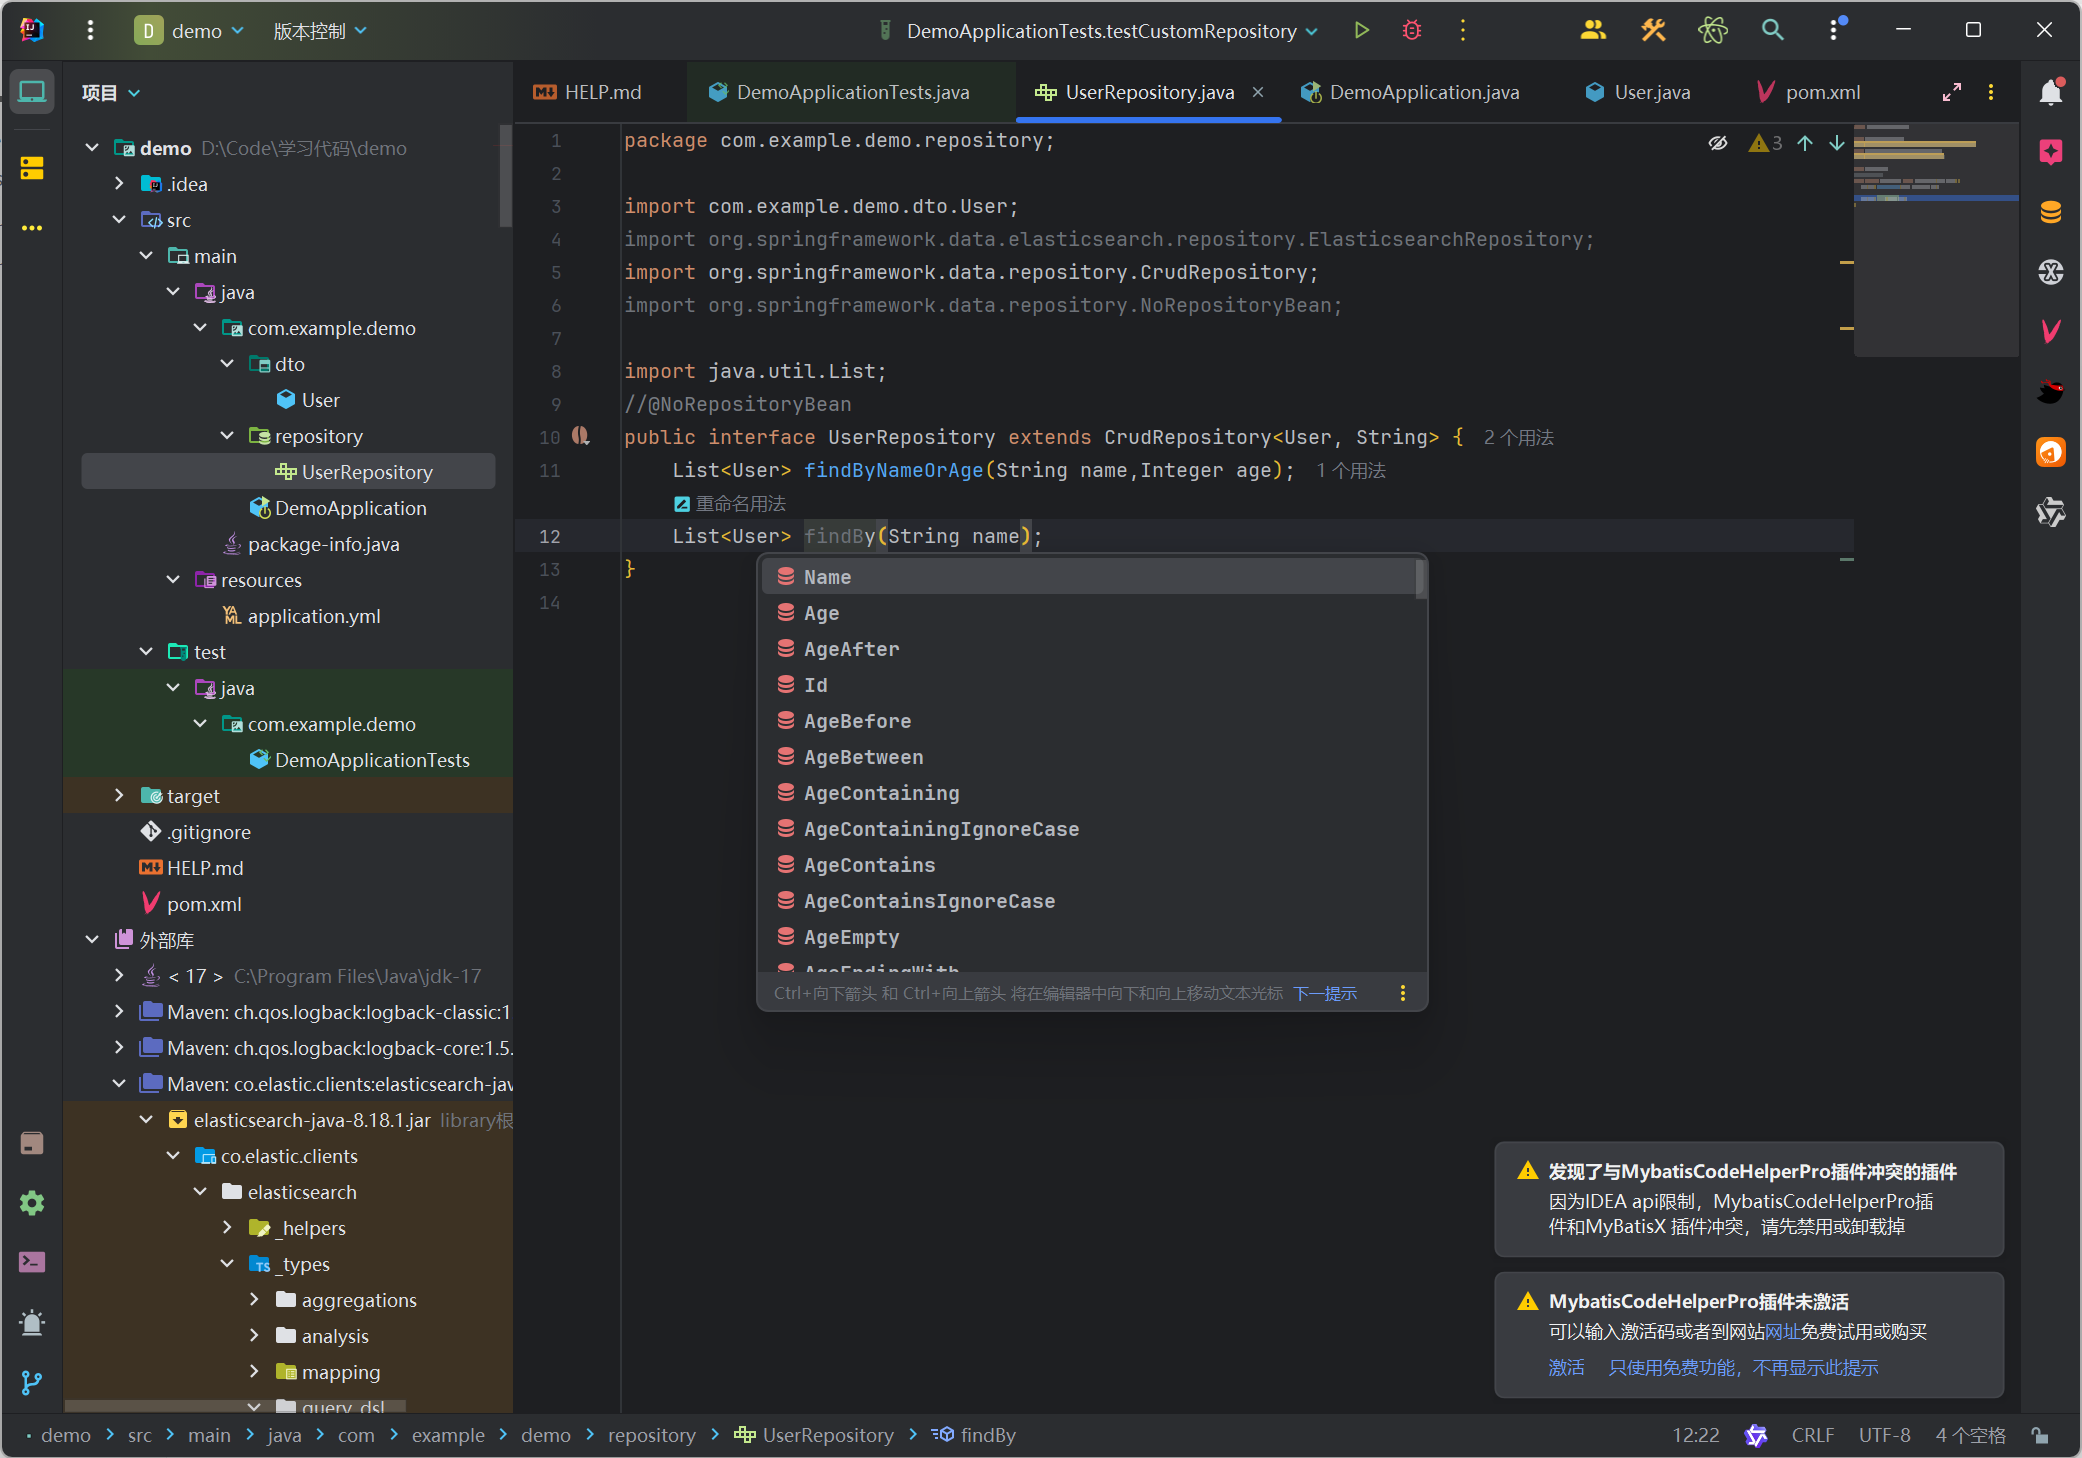This screenshot has width=2082, height=1458.
Task: Start debugging with the bug icon
Action: click(1412, 31)
